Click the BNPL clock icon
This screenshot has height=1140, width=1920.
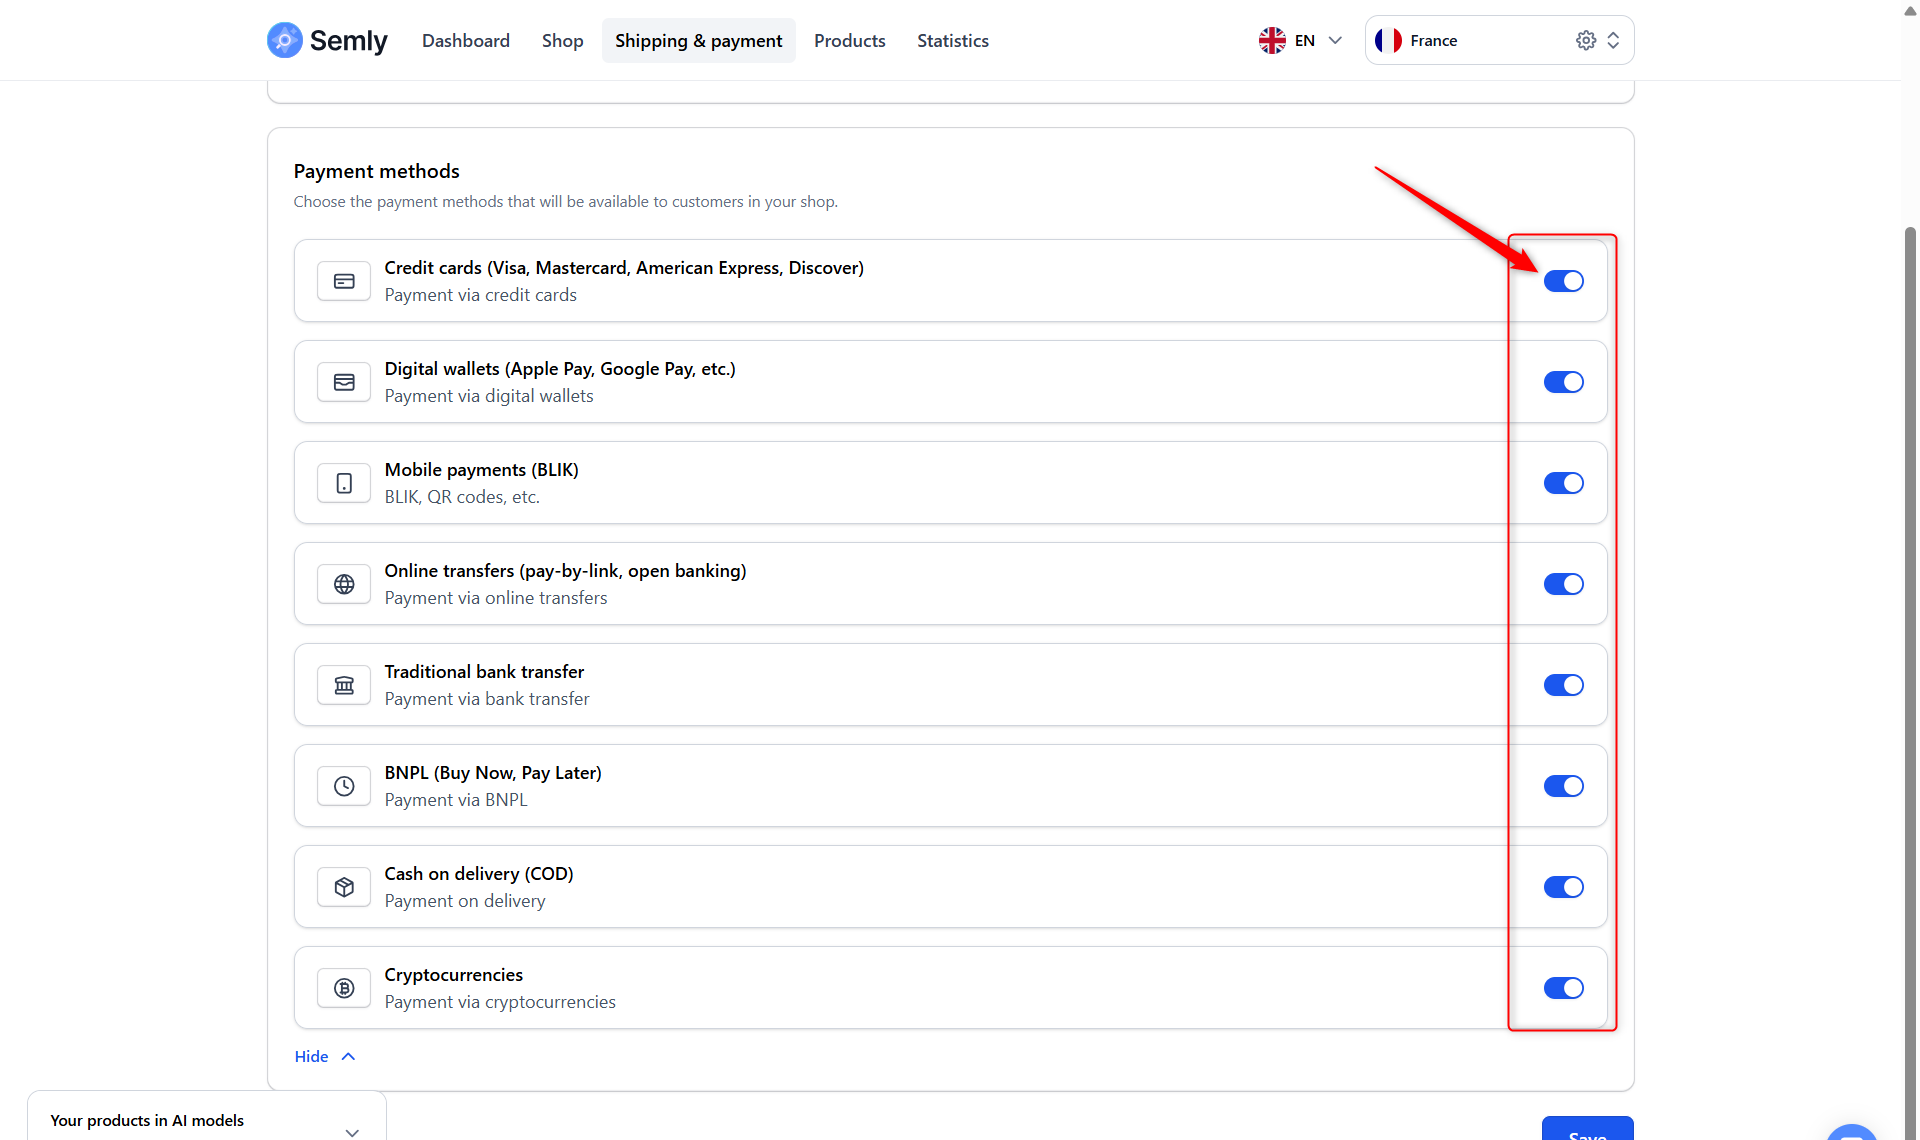(344, 786)
